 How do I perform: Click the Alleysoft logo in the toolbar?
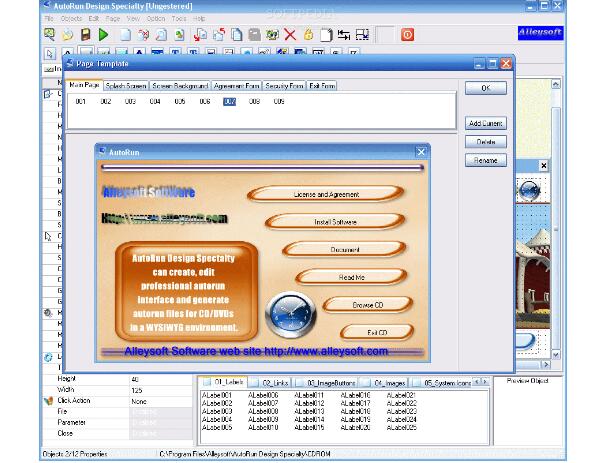tap(541, 33)
